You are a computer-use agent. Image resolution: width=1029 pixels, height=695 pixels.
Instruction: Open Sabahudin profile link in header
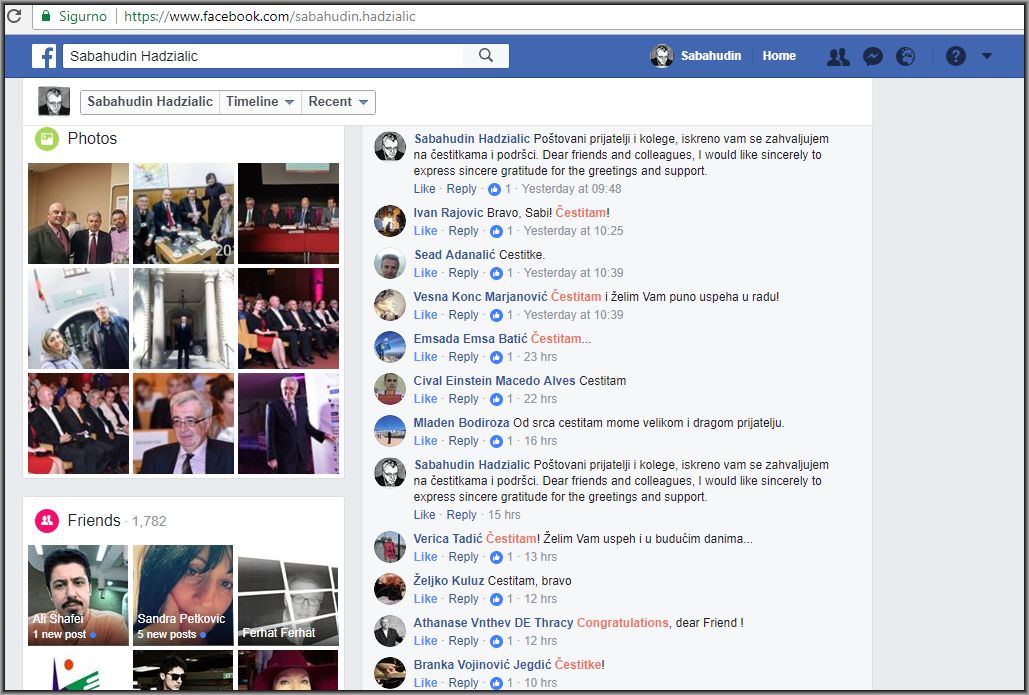click(696, 56)
